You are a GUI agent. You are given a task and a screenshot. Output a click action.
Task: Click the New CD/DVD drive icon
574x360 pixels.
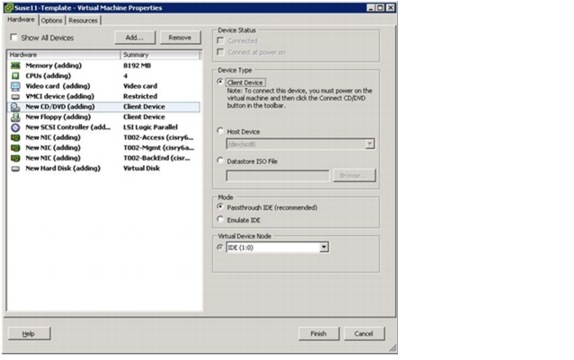[x=15, y=107]
